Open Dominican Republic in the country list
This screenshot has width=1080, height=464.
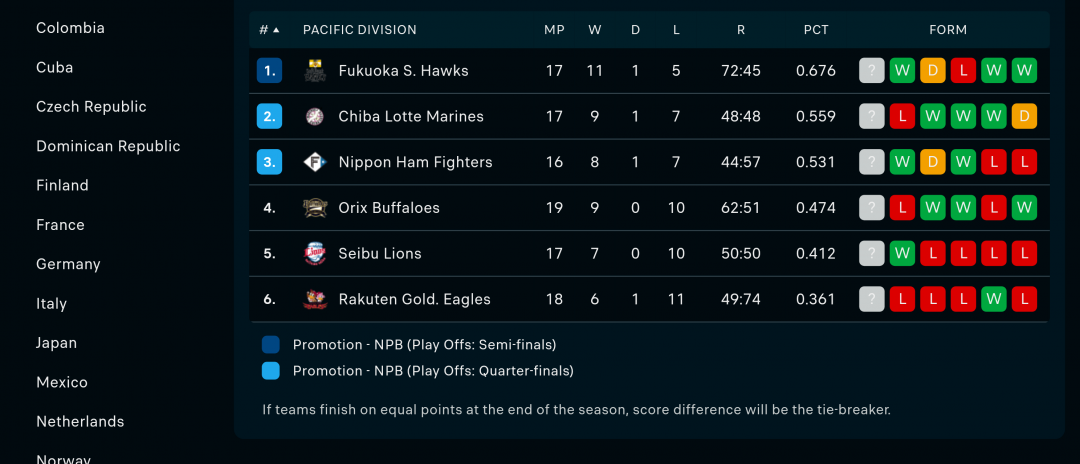(108, 146)
